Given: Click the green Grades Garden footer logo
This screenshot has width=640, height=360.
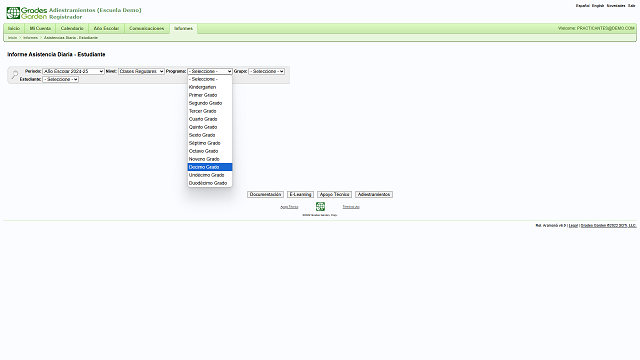Looking at the screenshot, I should (320, 207).
